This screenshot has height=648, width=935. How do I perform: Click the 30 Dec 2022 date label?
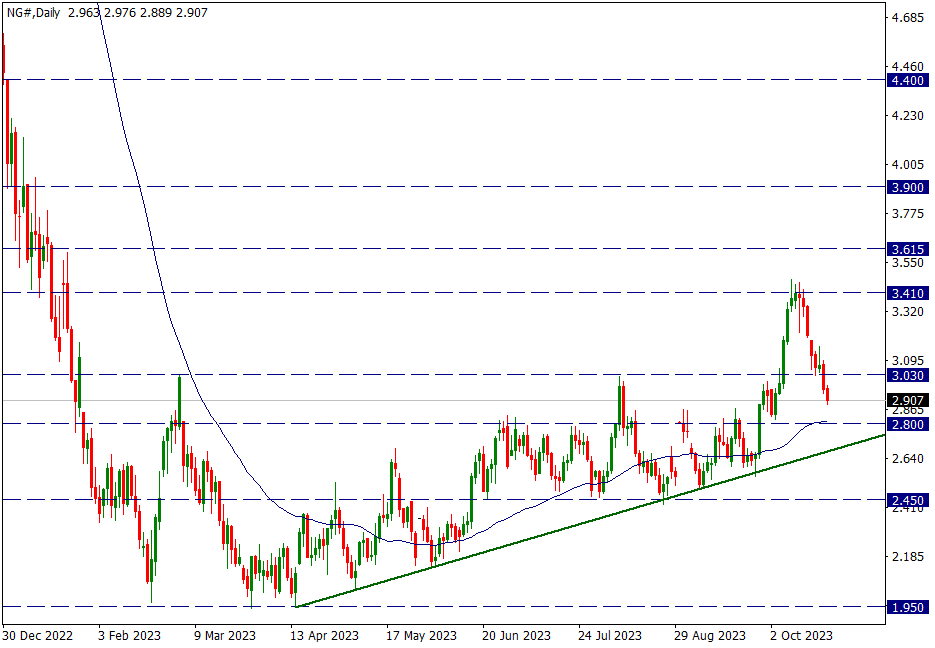tap(38, 635)
